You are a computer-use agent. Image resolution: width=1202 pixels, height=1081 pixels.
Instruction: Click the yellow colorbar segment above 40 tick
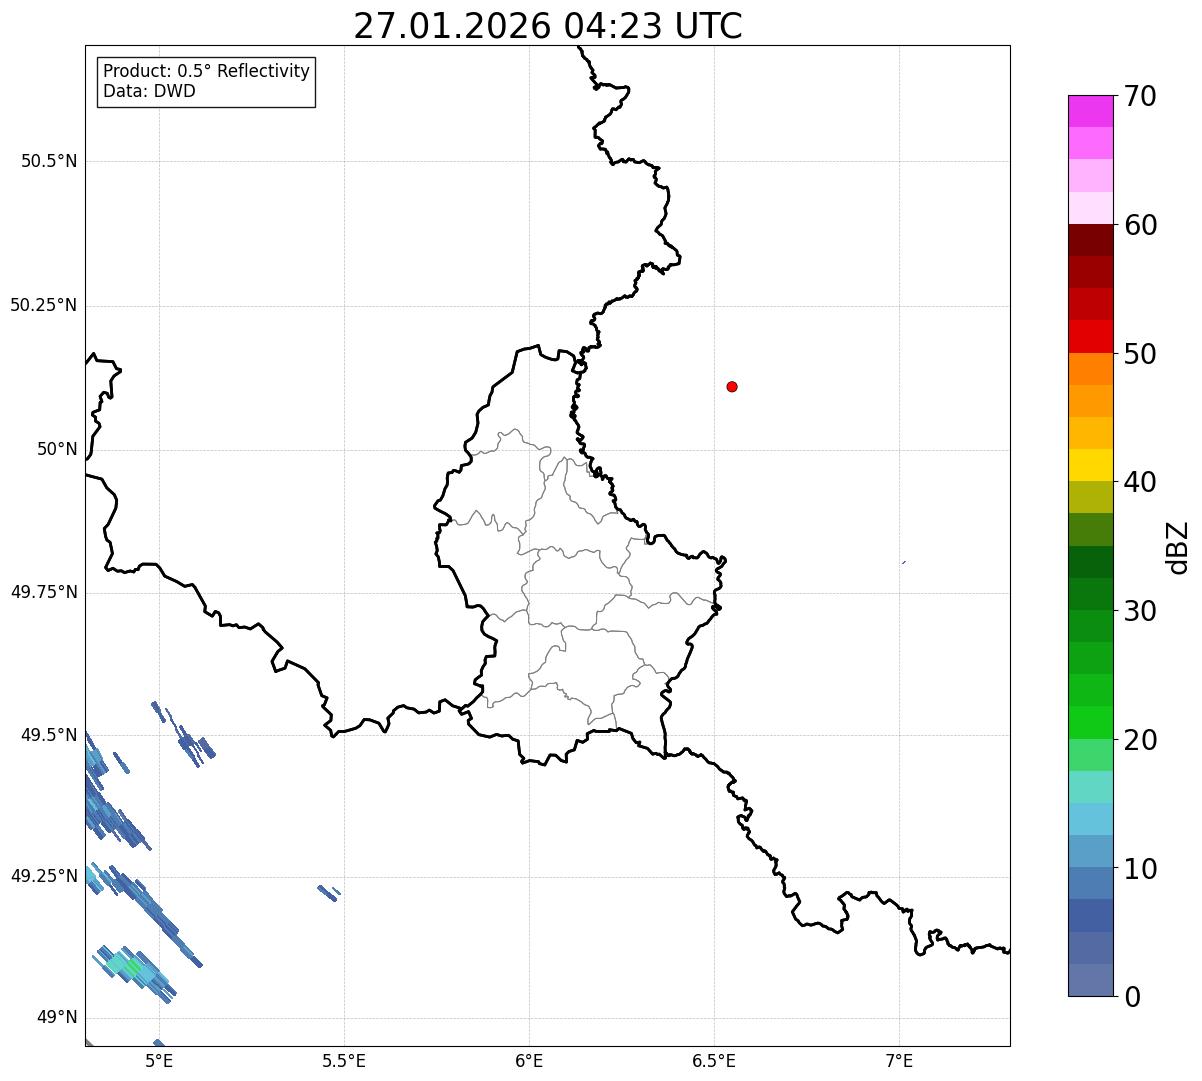[1090, 465]
